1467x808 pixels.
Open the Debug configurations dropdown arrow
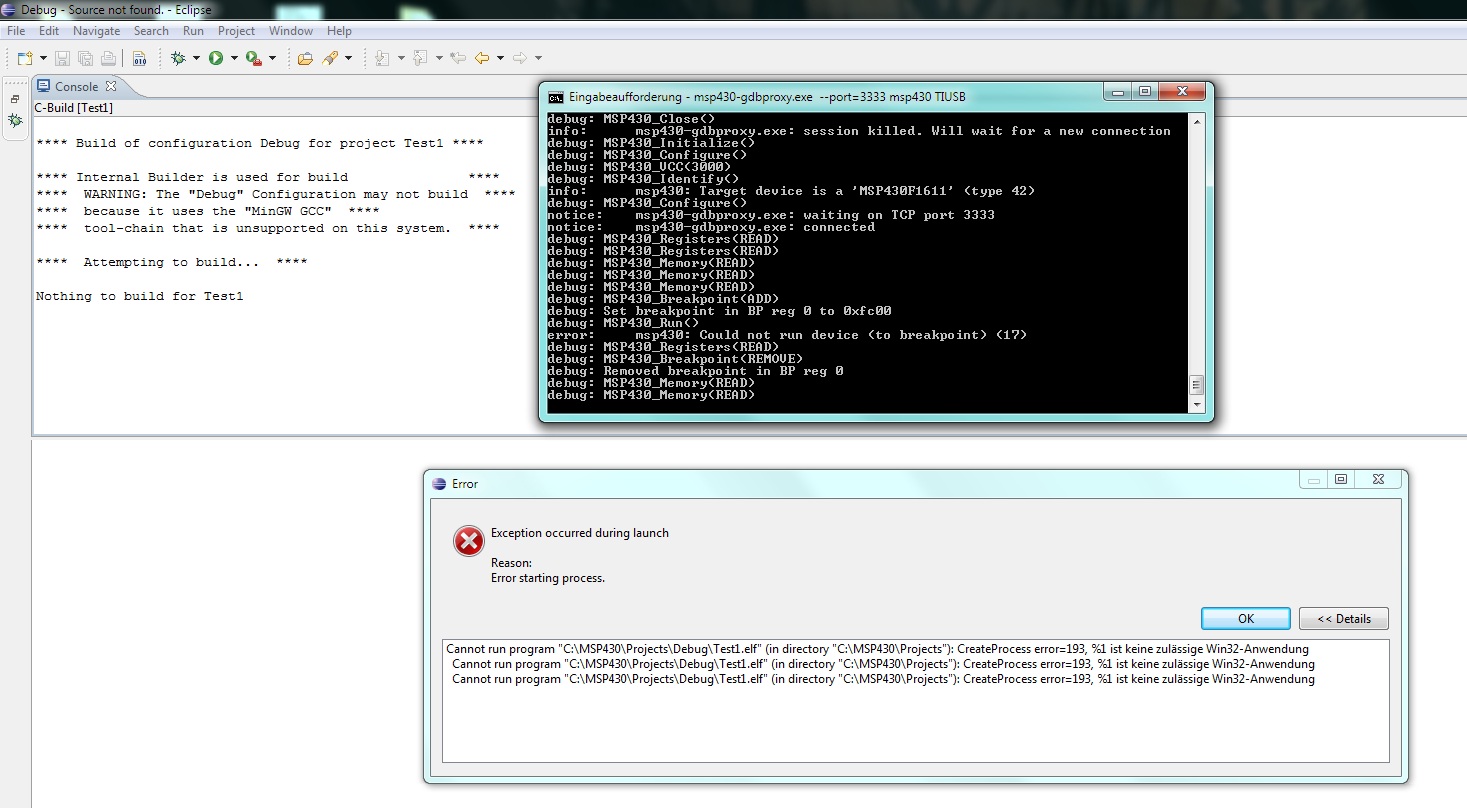click(196, 57)
